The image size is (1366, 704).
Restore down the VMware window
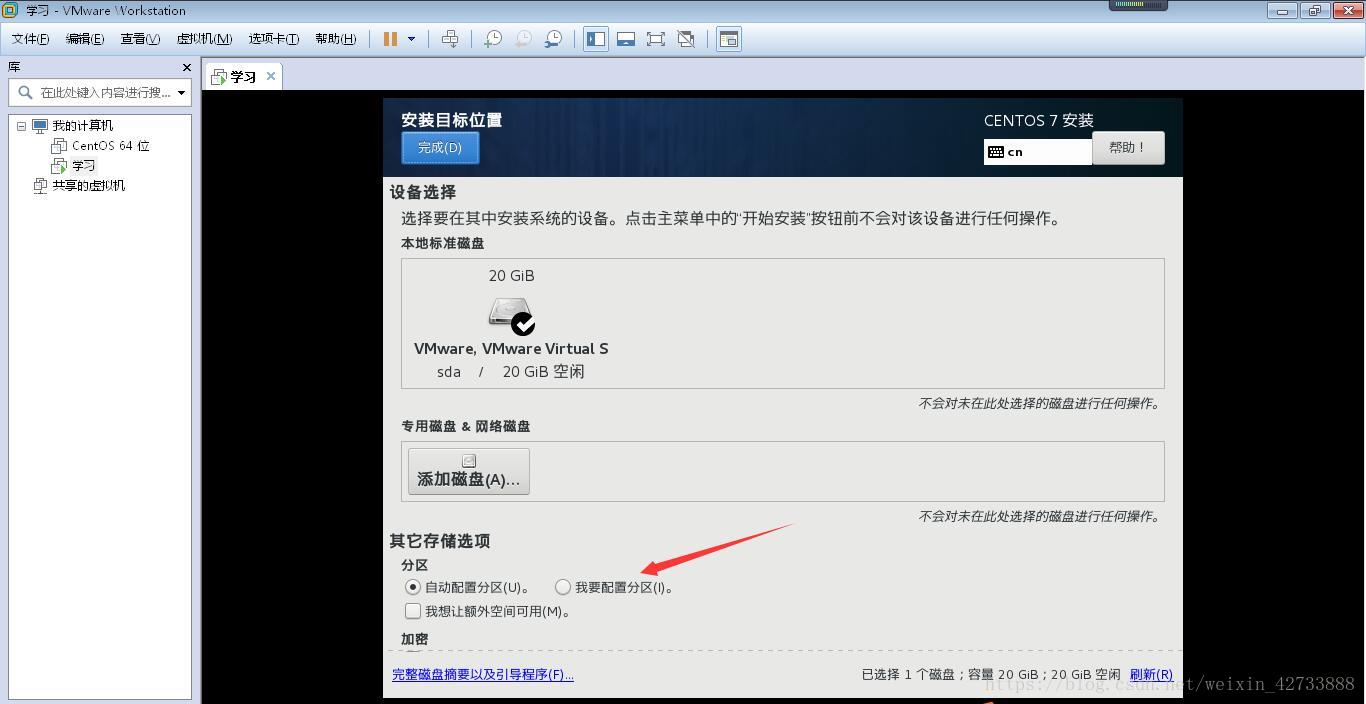coord(1314,10)
